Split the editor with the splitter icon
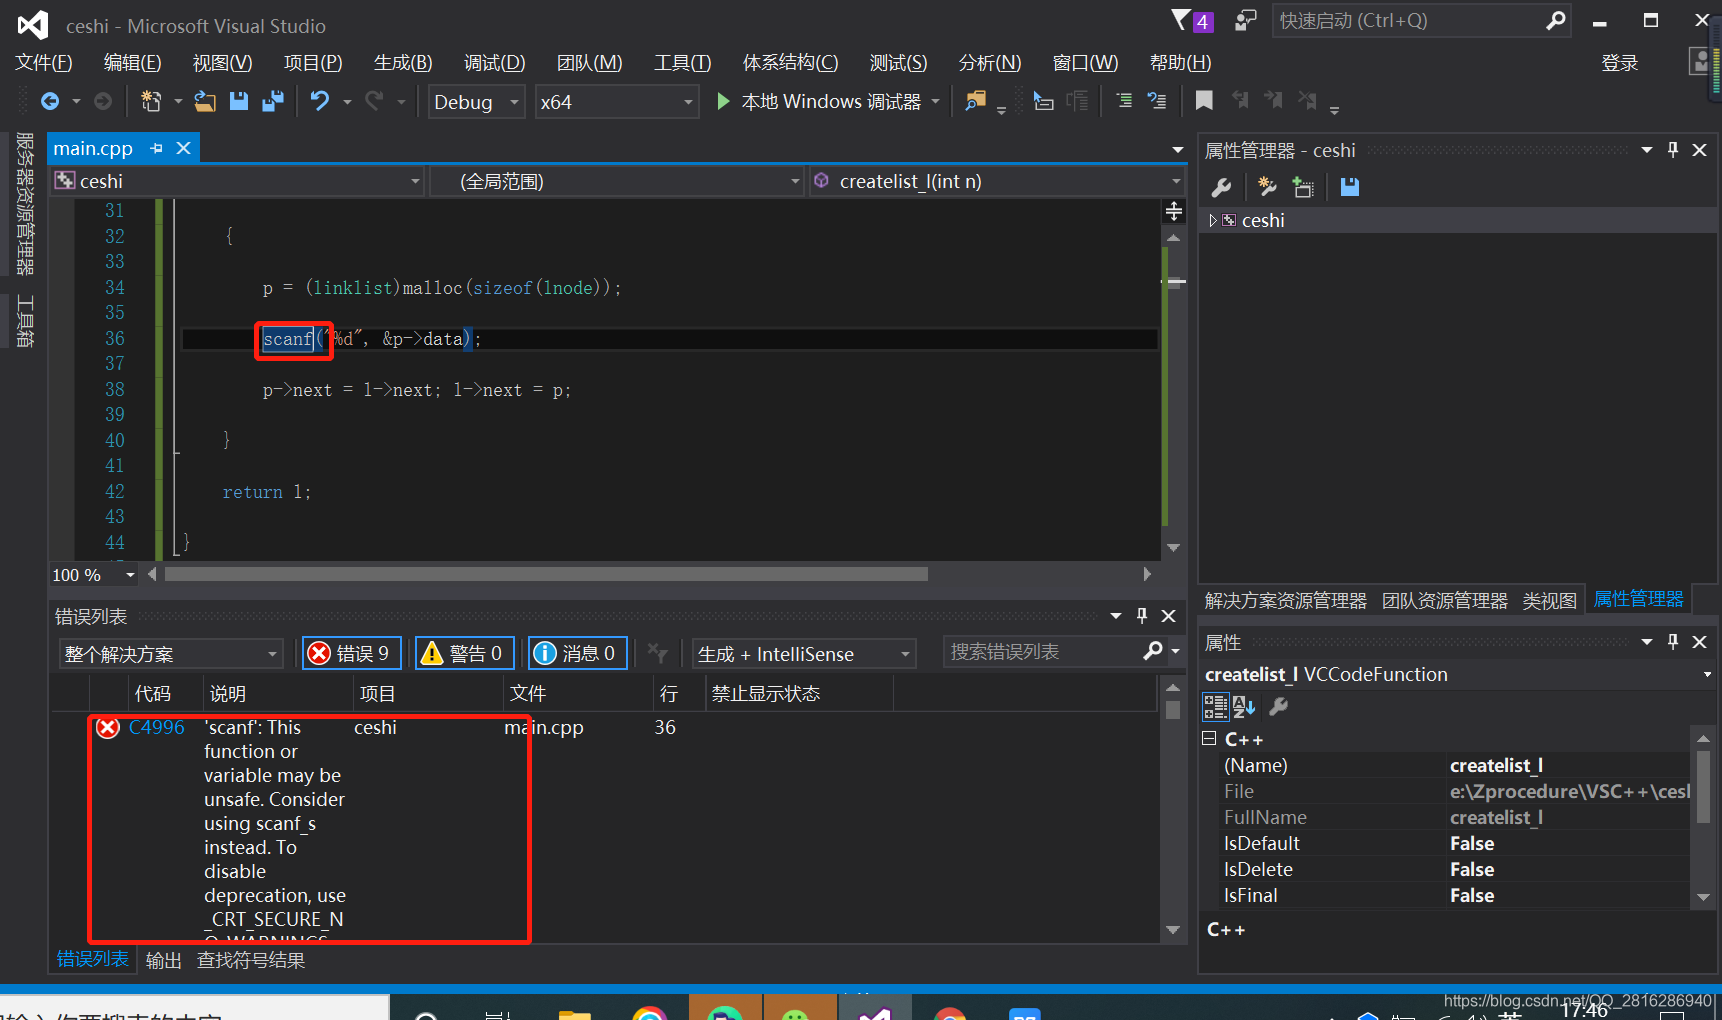The image size is (1722, 1020). [x=1174, y=211]
